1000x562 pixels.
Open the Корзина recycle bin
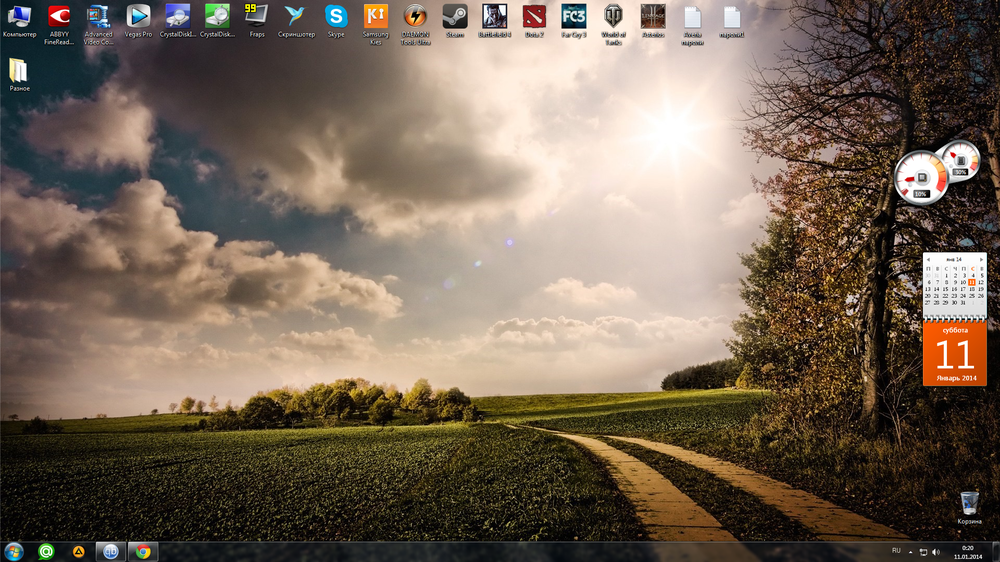pos(969,504)
